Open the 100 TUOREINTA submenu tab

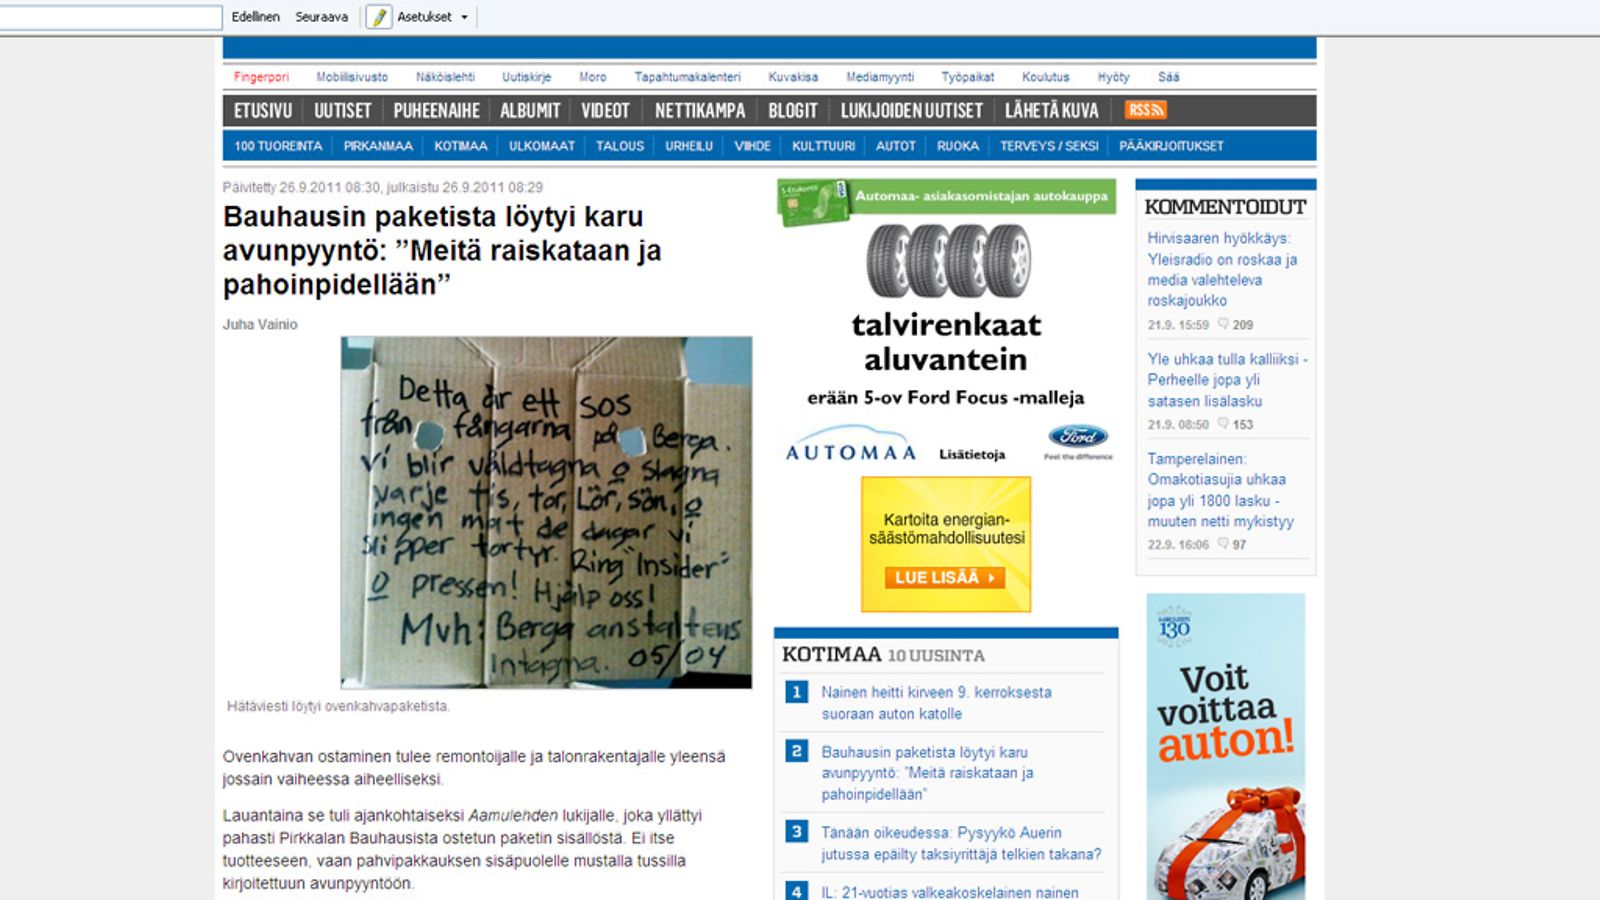[278, 146]
